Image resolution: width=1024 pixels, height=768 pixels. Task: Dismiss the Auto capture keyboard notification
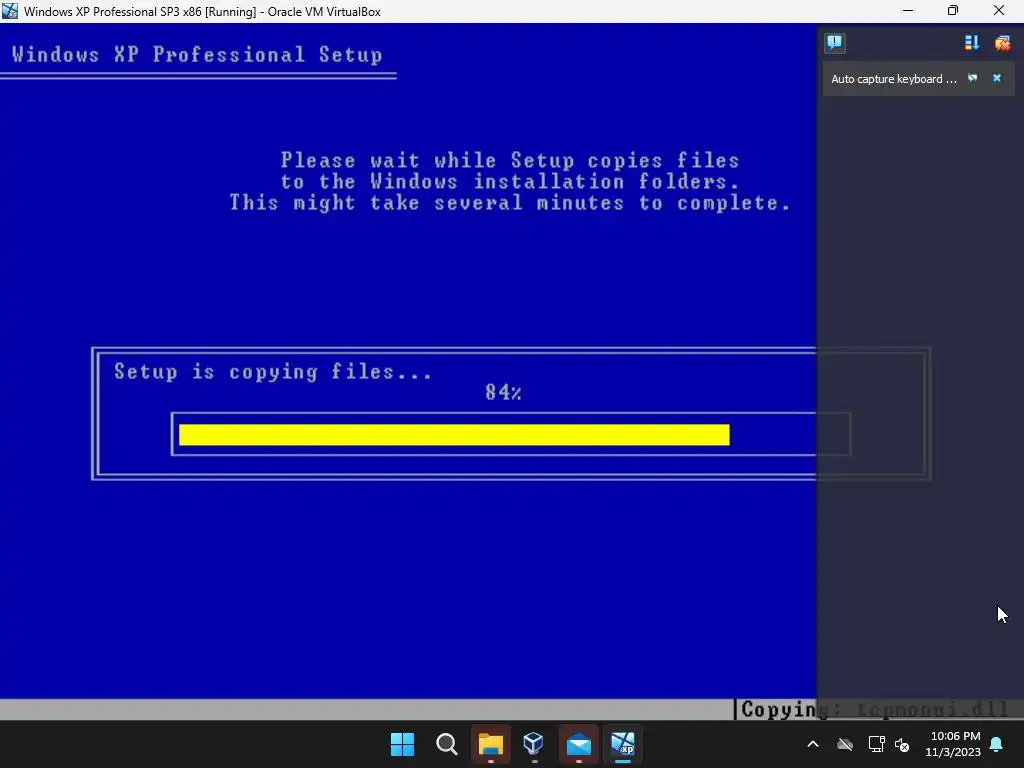coord(997,78)
